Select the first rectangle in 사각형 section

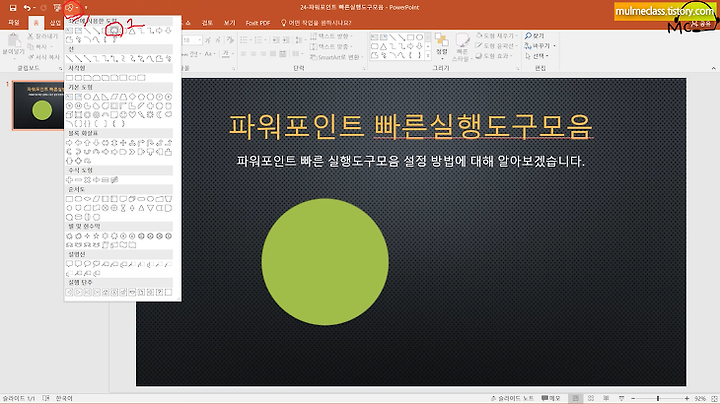point(69,78)
